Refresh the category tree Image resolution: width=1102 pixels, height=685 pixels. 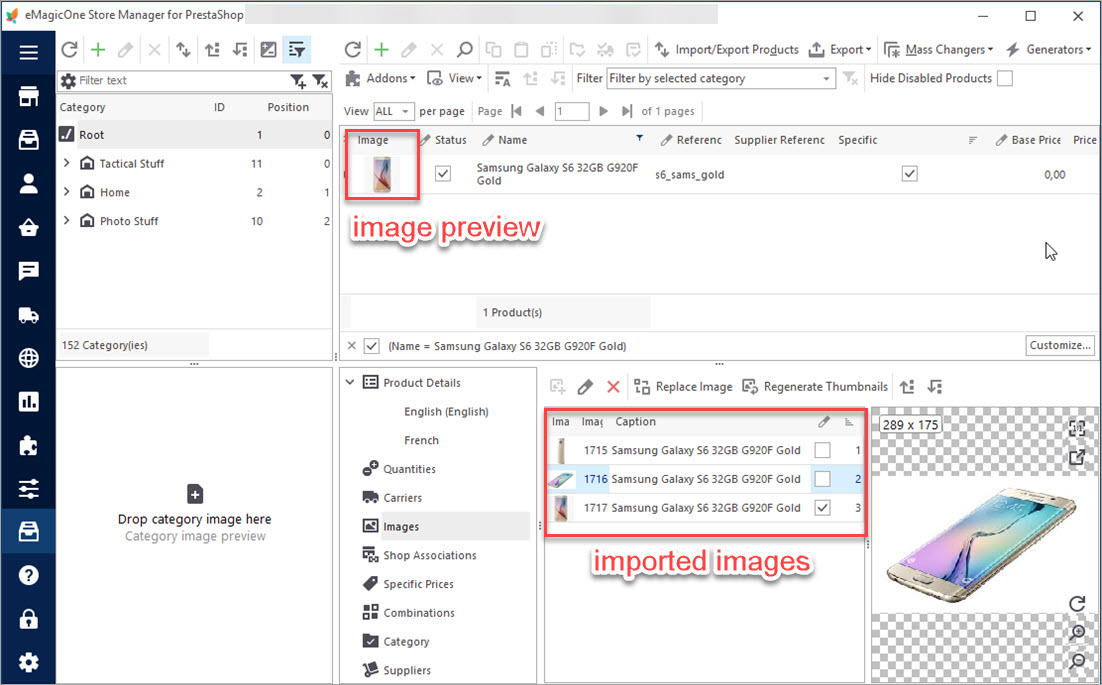[x=69, y=49]
